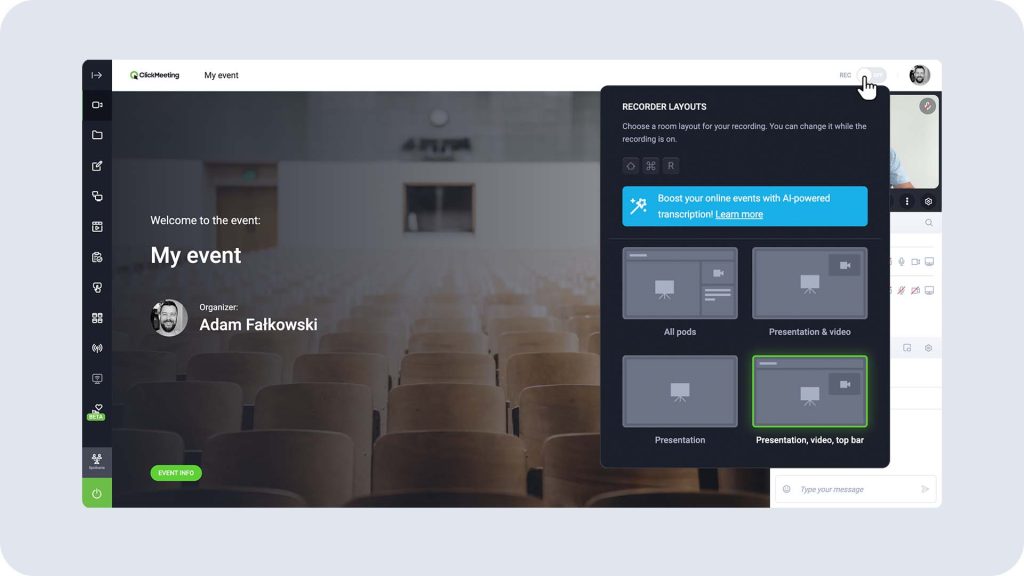Open the folder icon in the sidebar
The width and height of the screenshot is (1024, 576).
pyautogui.click(x=97, y=135)
